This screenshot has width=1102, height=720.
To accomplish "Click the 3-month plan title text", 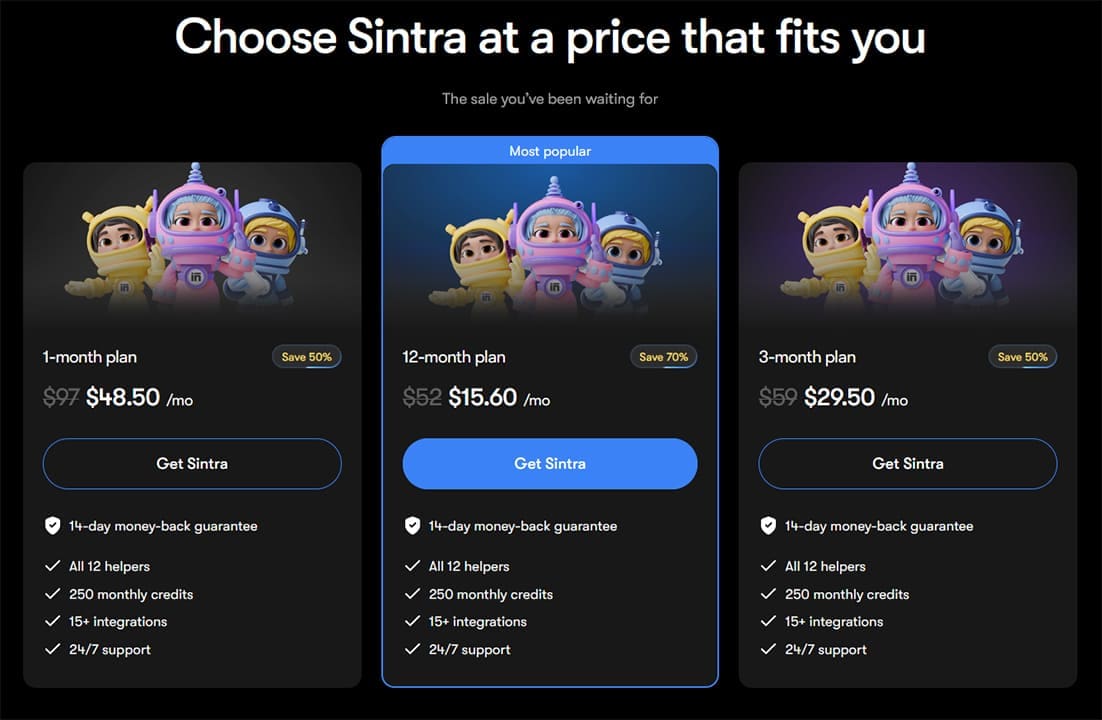I will 807,357.
